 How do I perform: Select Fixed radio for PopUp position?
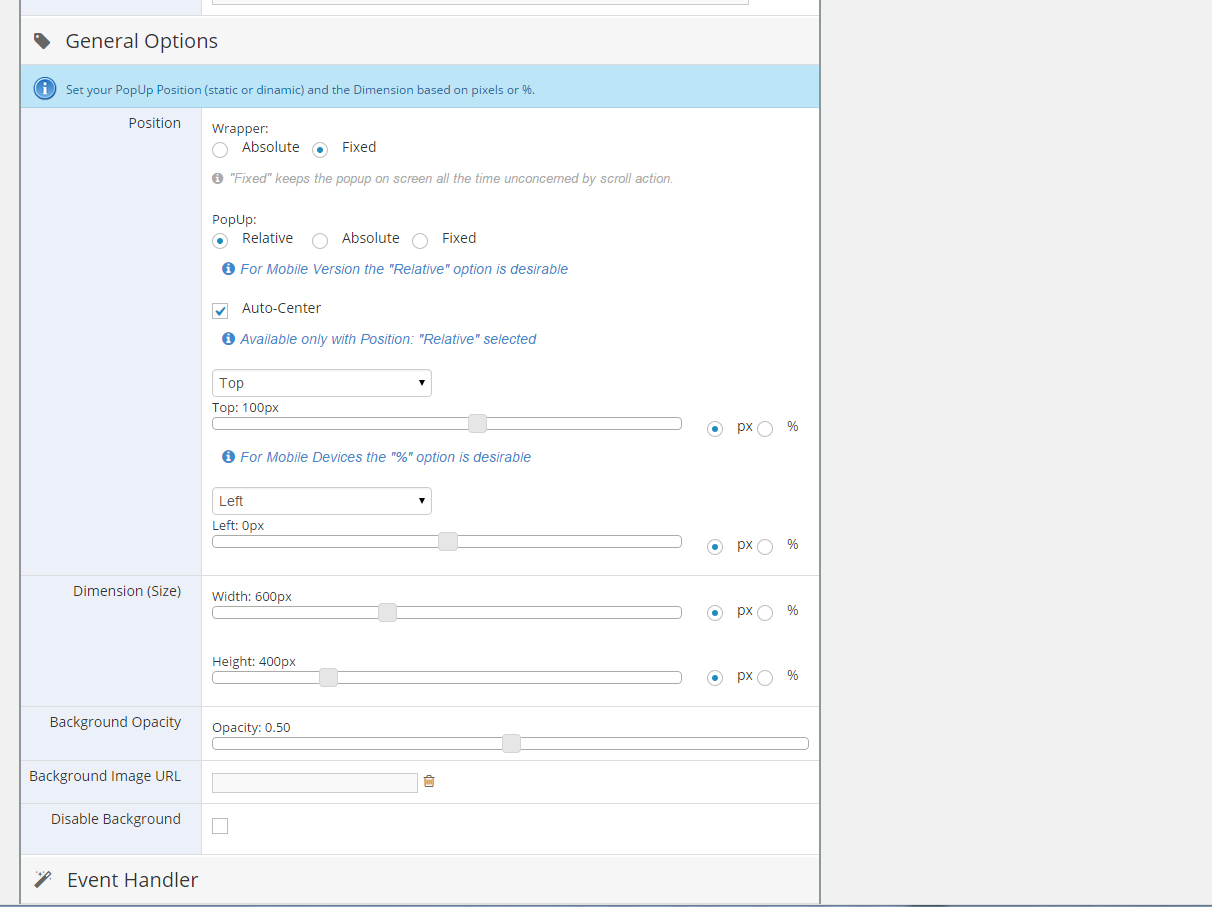click(x=420, y=240)
